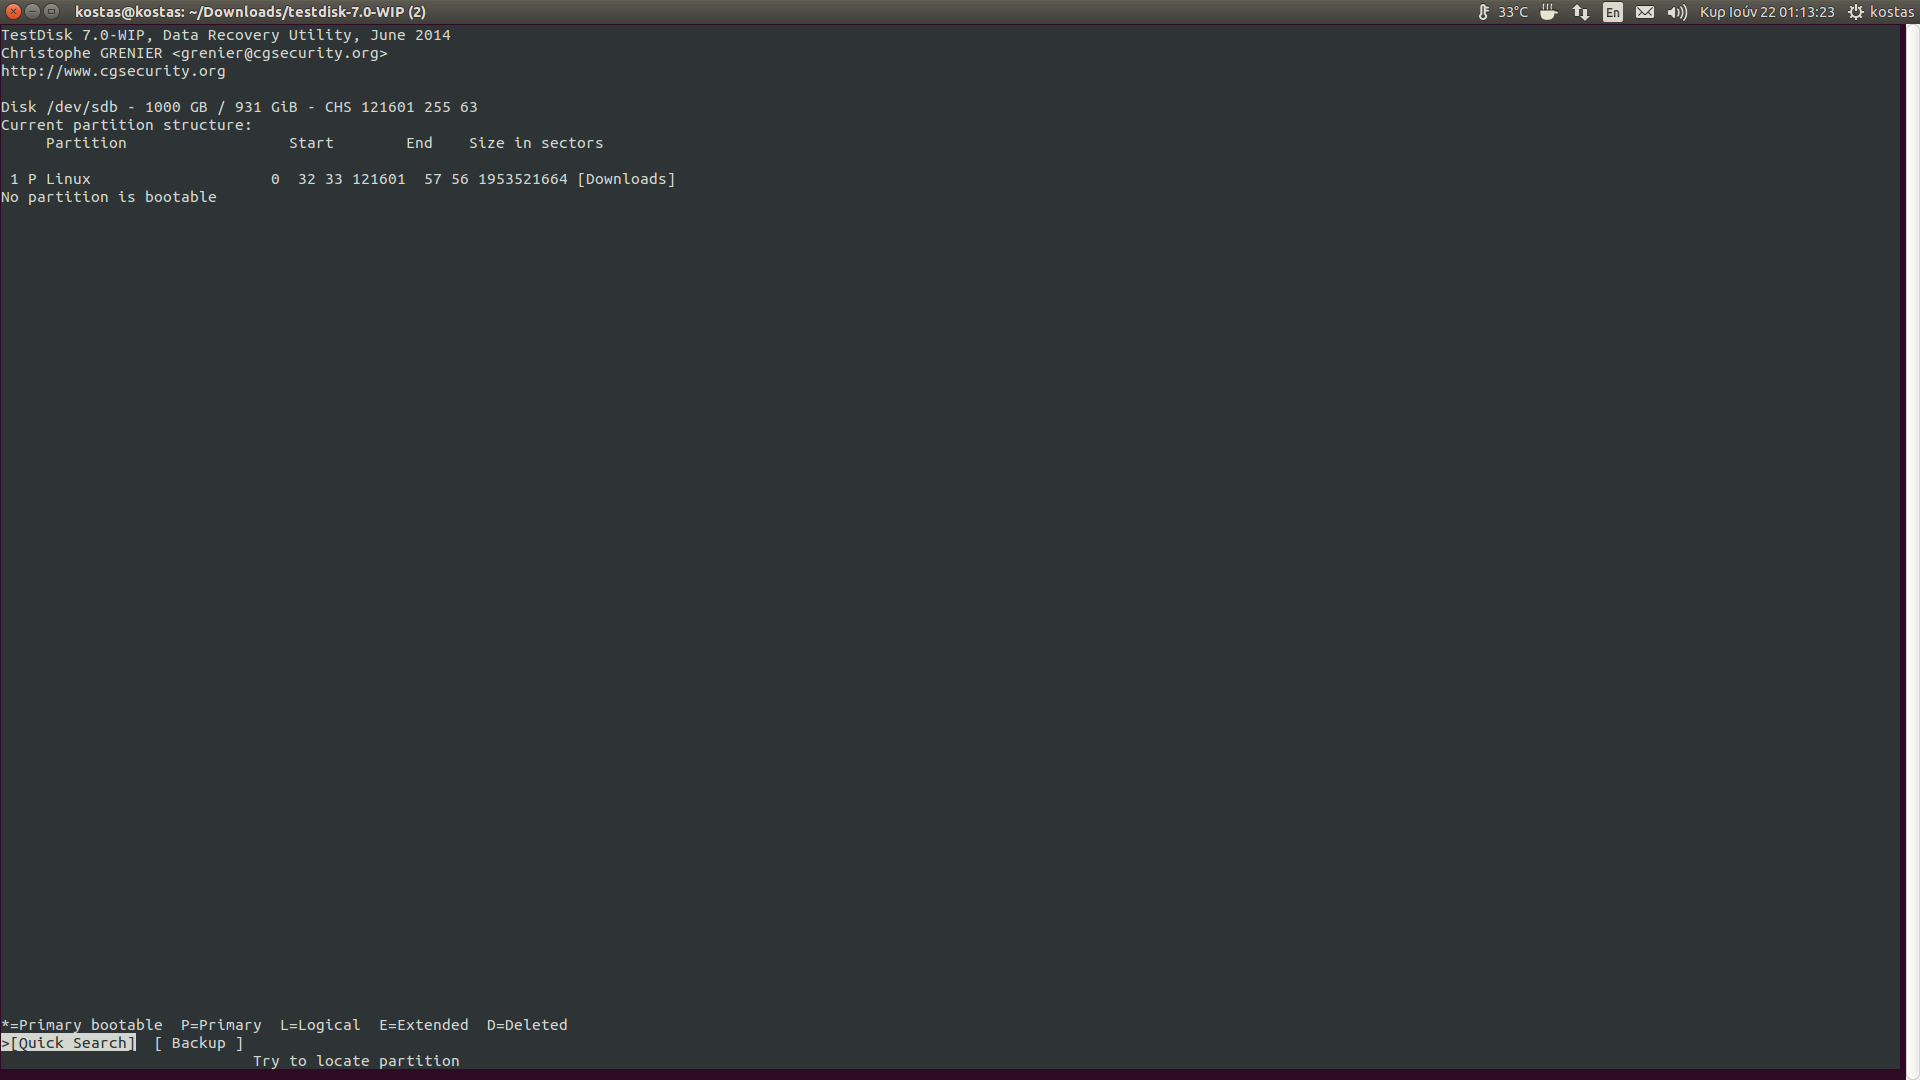Minimize the terminal window

pos(32,12)
